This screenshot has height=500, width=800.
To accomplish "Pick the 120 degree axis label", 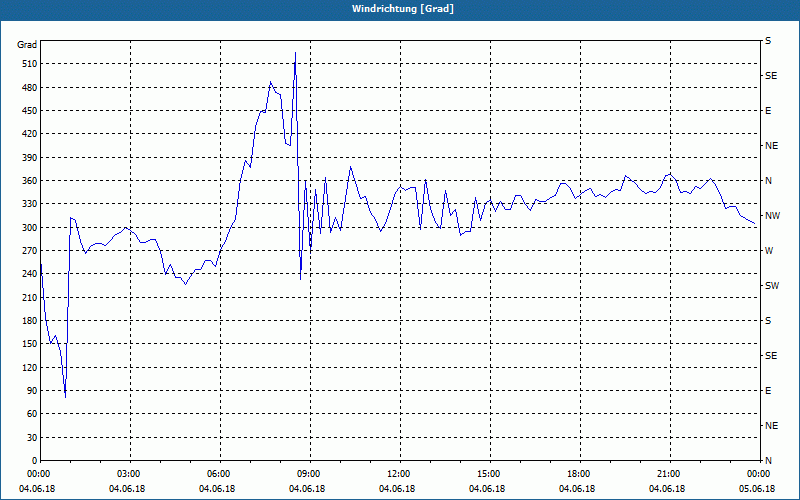I will [x=30, y=367].
